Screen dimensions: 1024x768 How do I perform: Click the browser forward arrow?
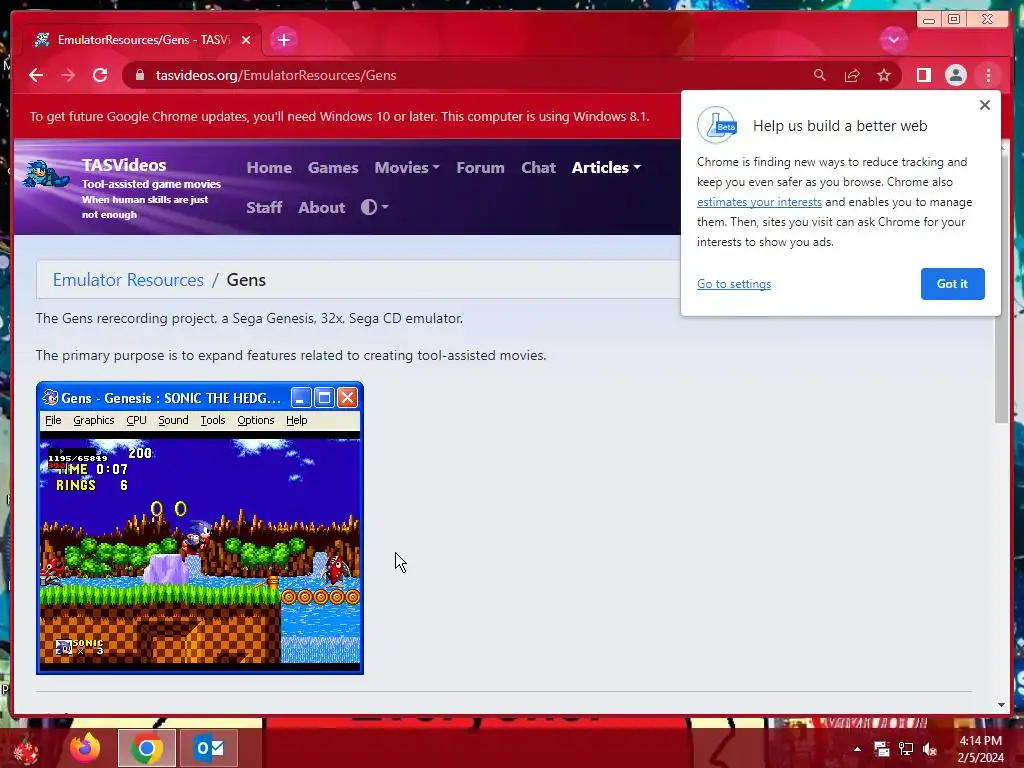coord(68,76)
